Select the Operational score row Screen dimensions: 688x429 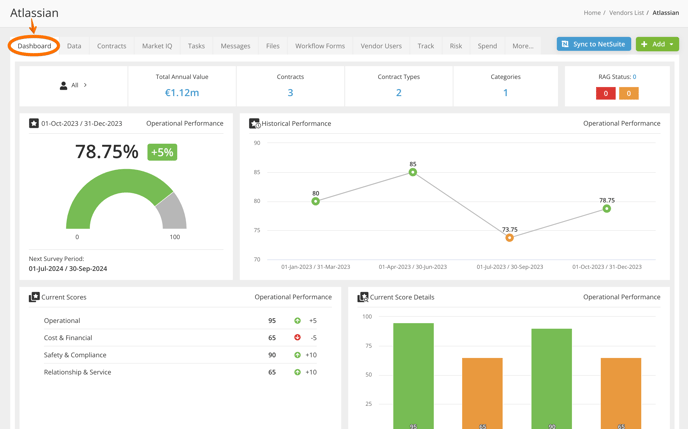(x=180, y=321)
